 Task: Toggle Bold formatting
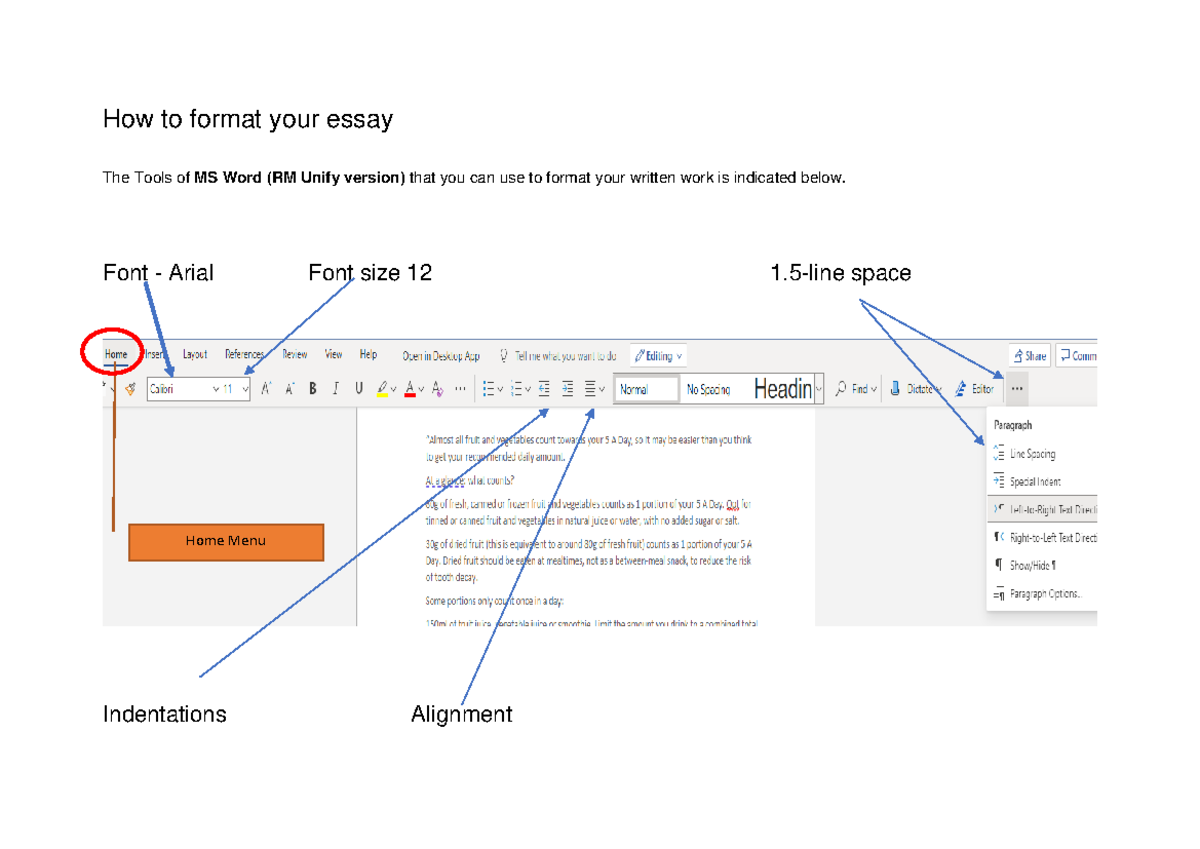(312, 388)
